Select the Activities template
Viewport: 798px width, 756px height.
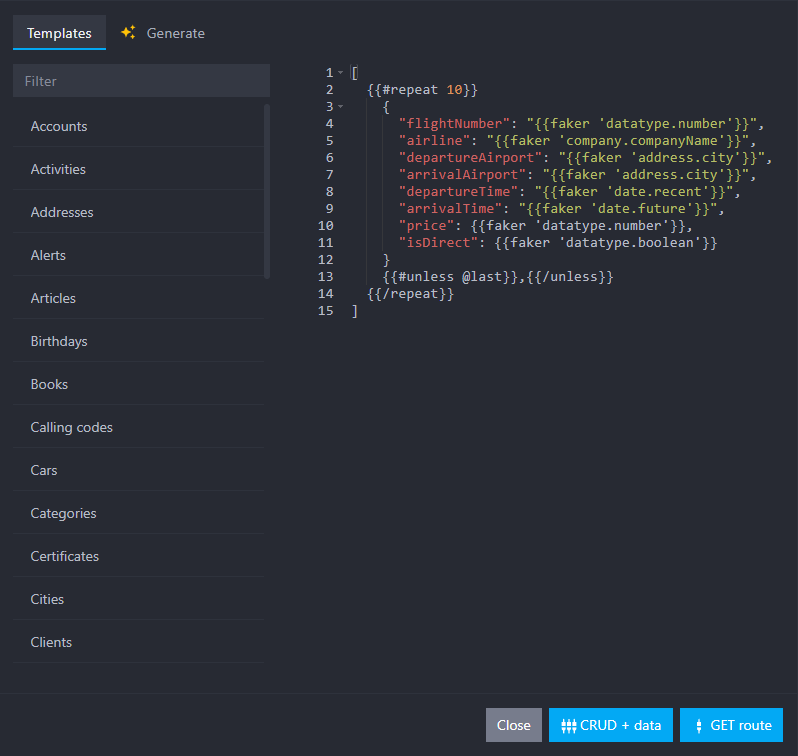coord(58,169)
